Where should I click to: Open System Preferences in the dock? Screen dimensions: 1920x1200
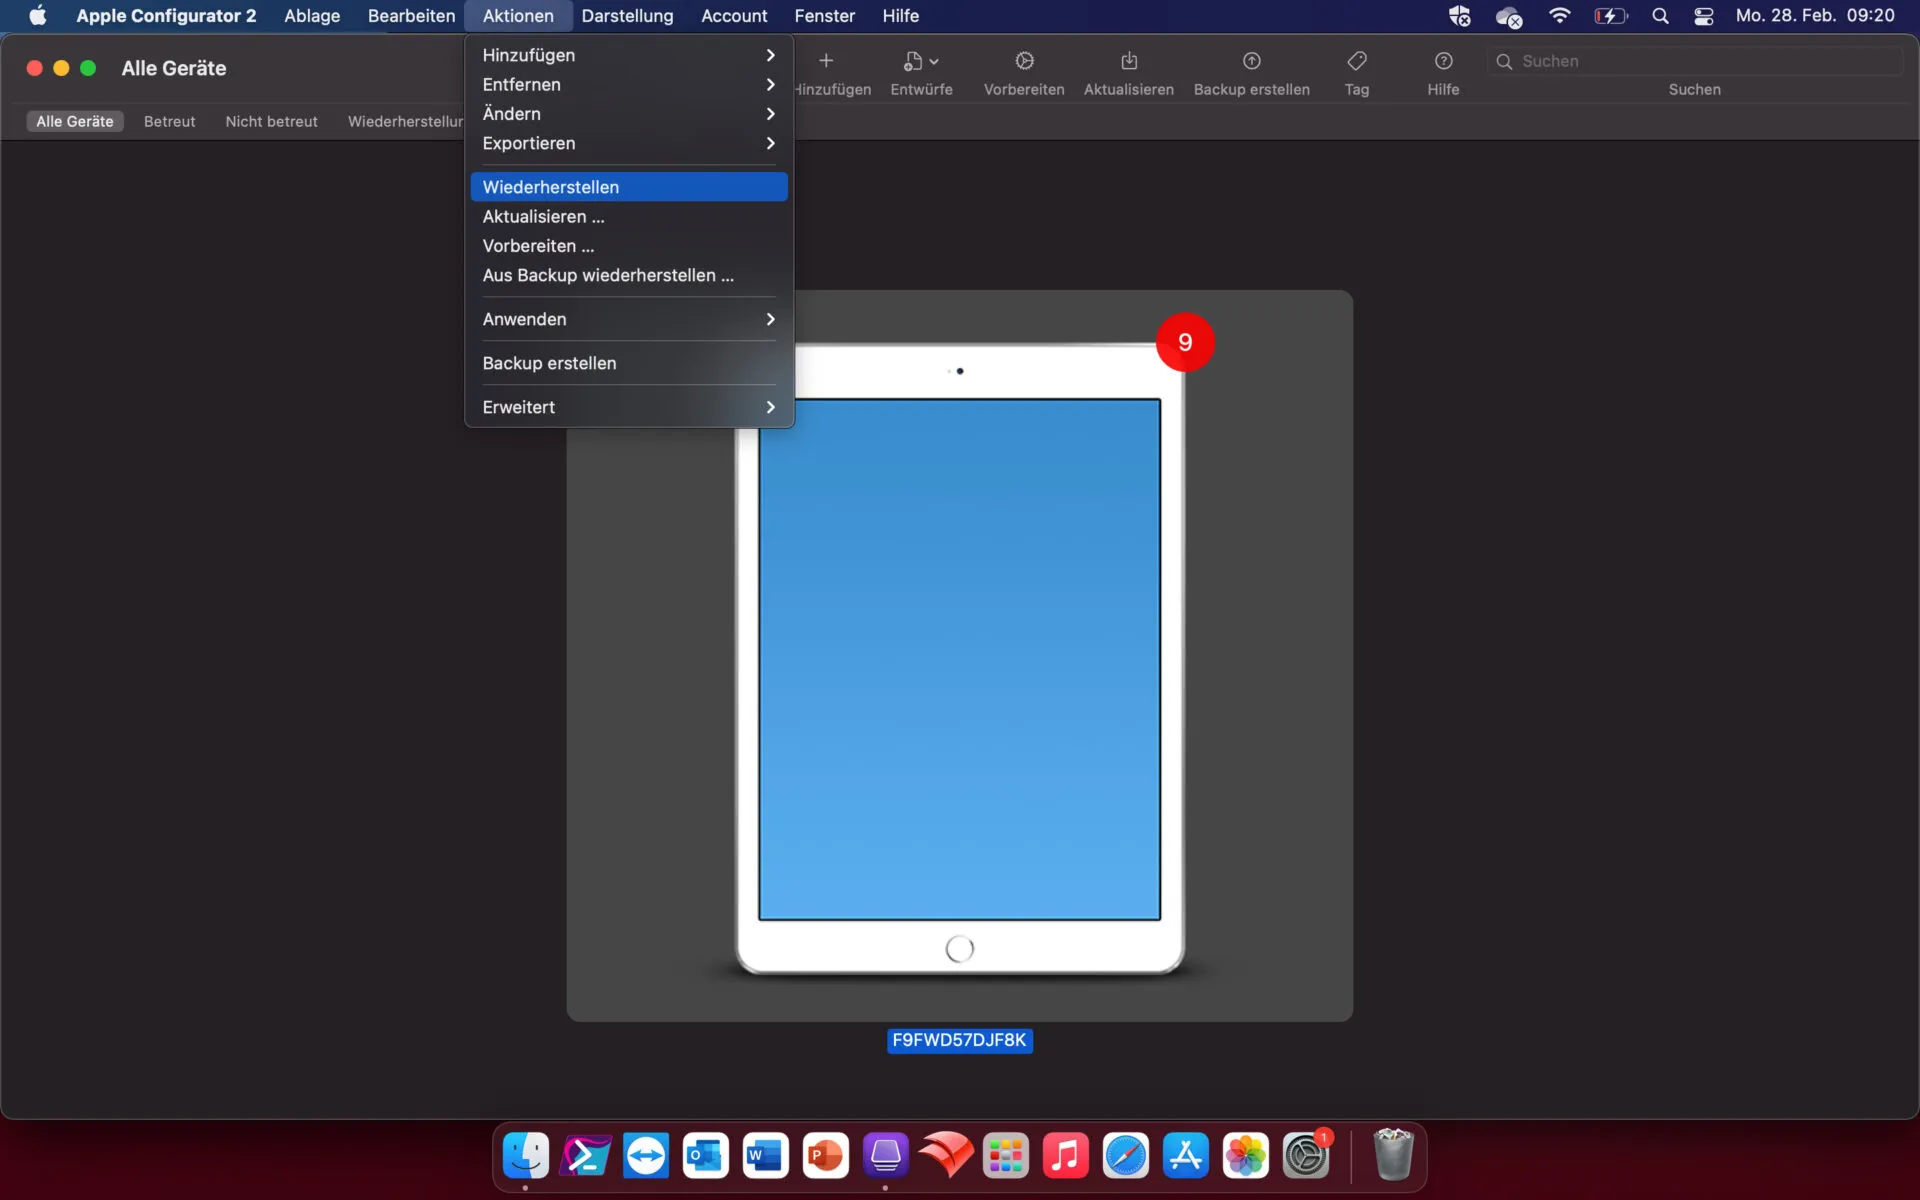click(x=1306, y=1156)
